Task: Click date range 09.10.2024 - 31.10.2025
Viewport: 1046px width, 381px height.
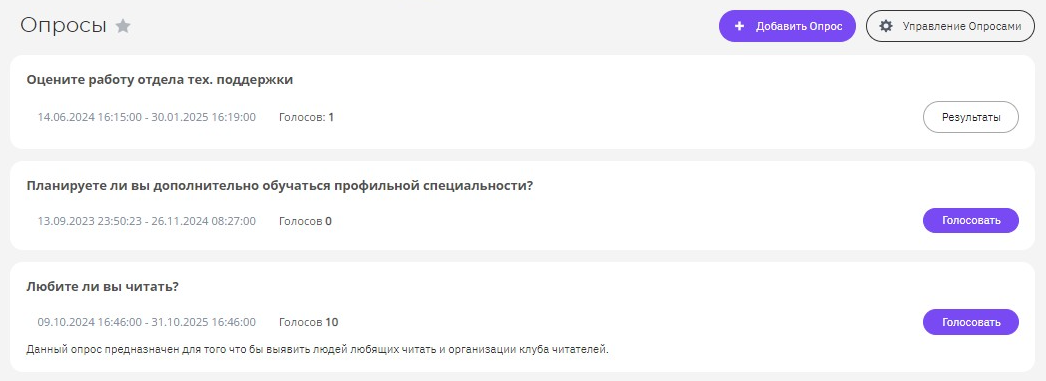Action: (x=146, y=322)
